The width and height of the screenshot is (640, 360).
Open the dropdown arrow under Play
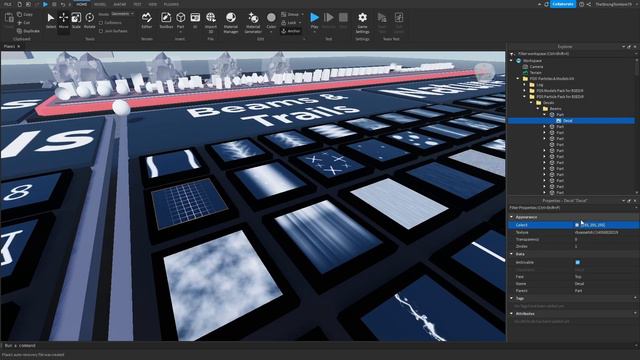click(314, 32)
